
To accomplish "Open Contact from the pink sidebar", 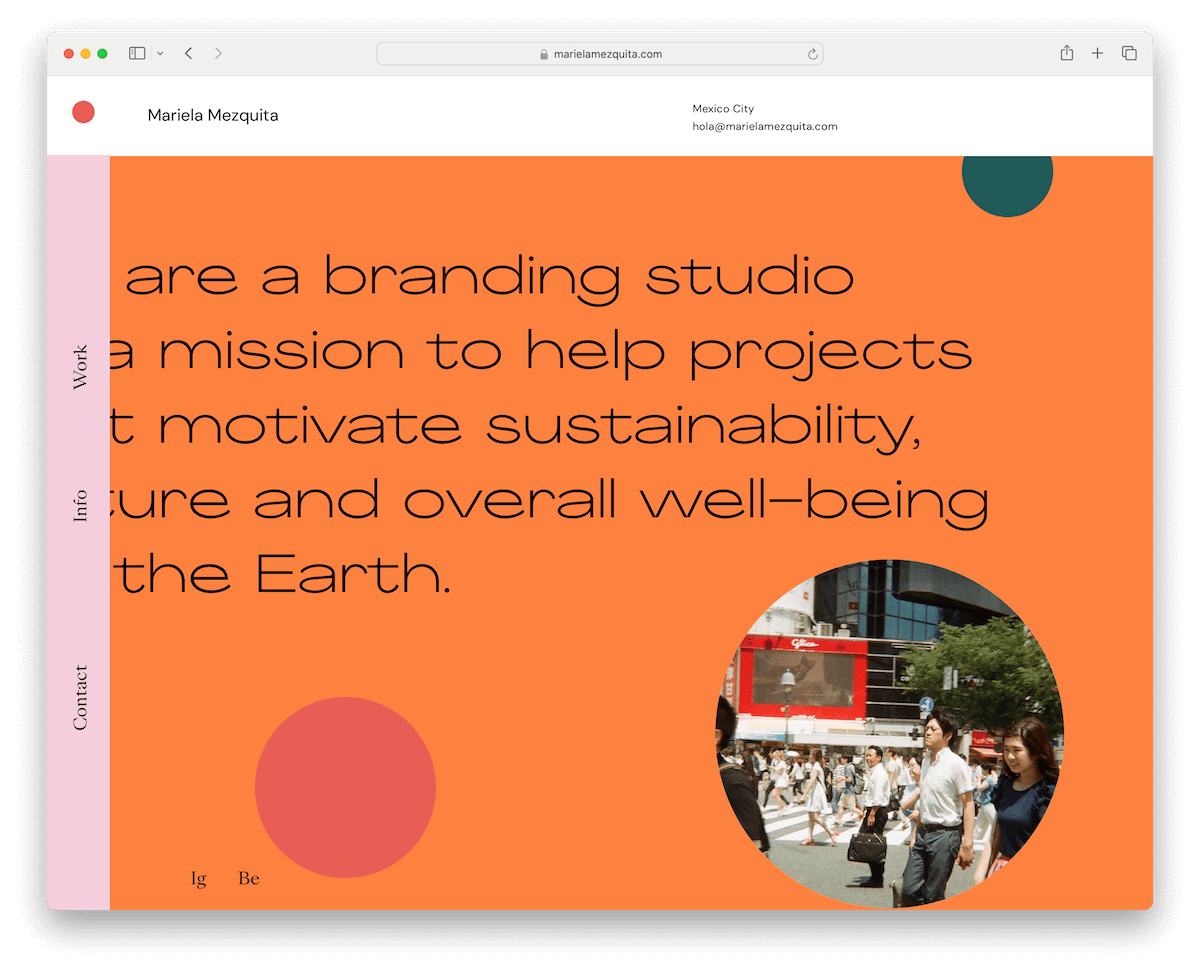I will coord(80,697).
